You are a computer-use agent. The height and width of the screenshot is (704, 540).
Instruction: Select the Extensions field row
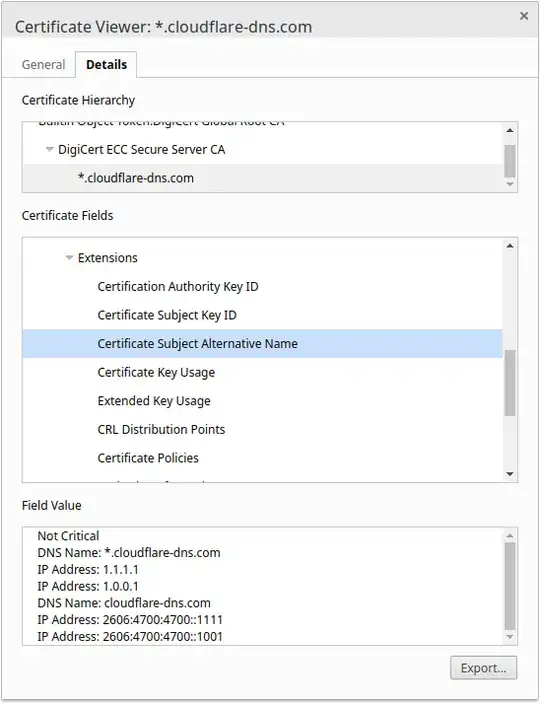263,258
